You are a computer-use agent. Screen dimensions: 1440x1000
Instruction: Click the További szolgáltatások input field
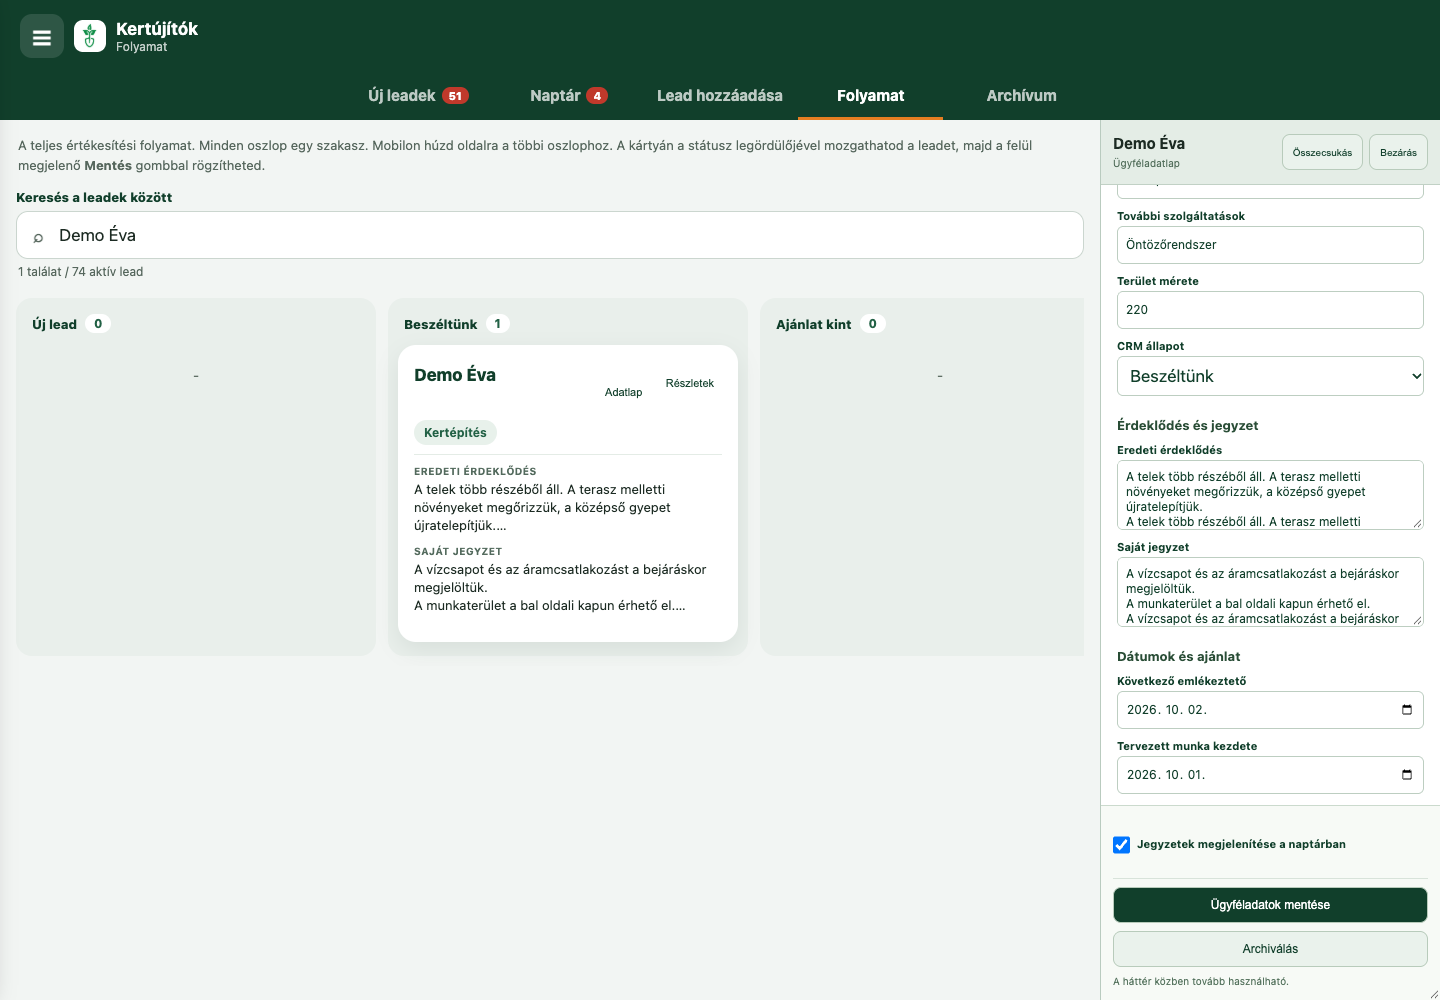tap(1270, 245)
